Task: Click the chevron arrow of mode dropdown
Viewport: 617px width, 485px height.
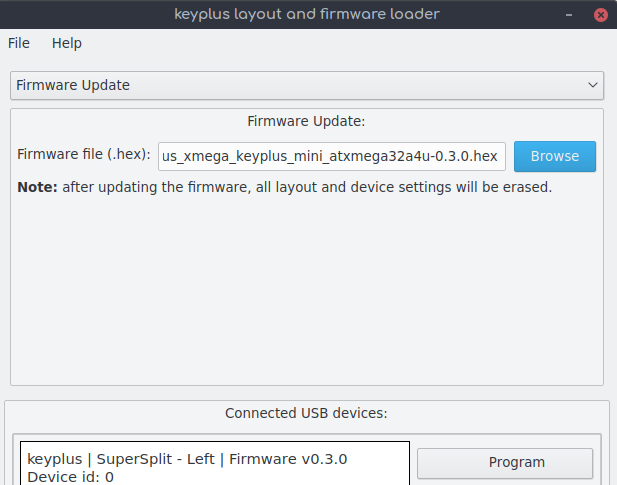Action: pyautogui.click(x=593, y=85)
